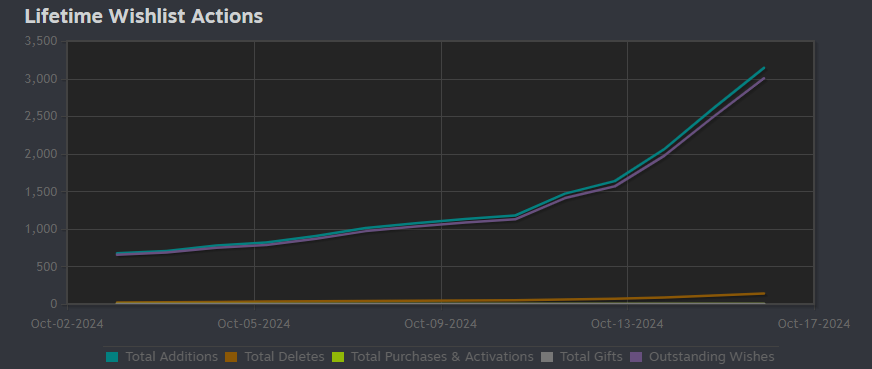Click the gray Total Gifts legend swatch
The width and height of the screenshot is (872, 369).
point(547,357)
